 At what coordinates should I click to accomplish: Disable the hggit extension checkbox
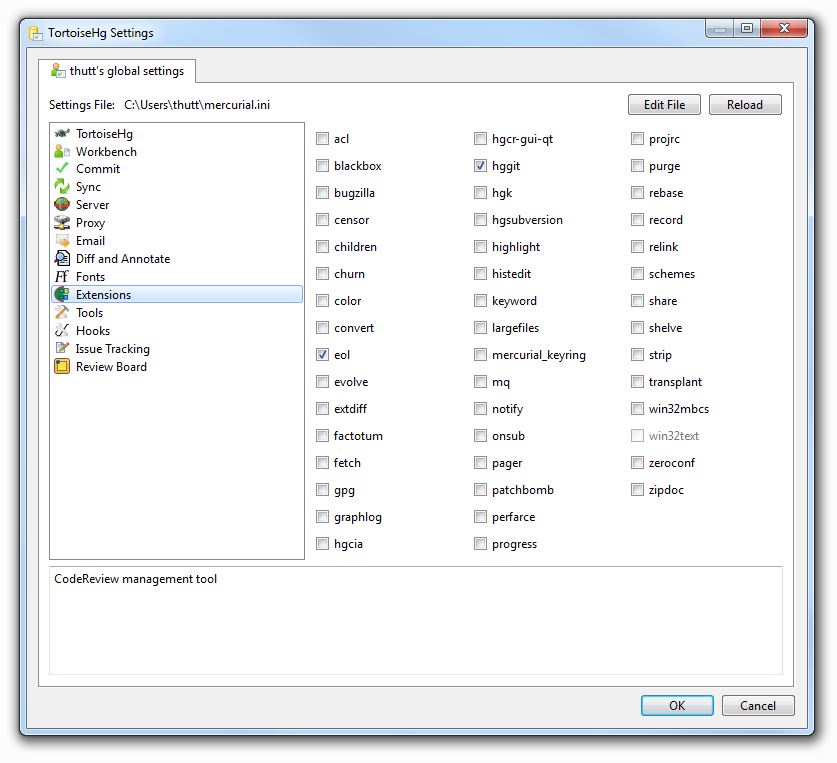point(480,166)
